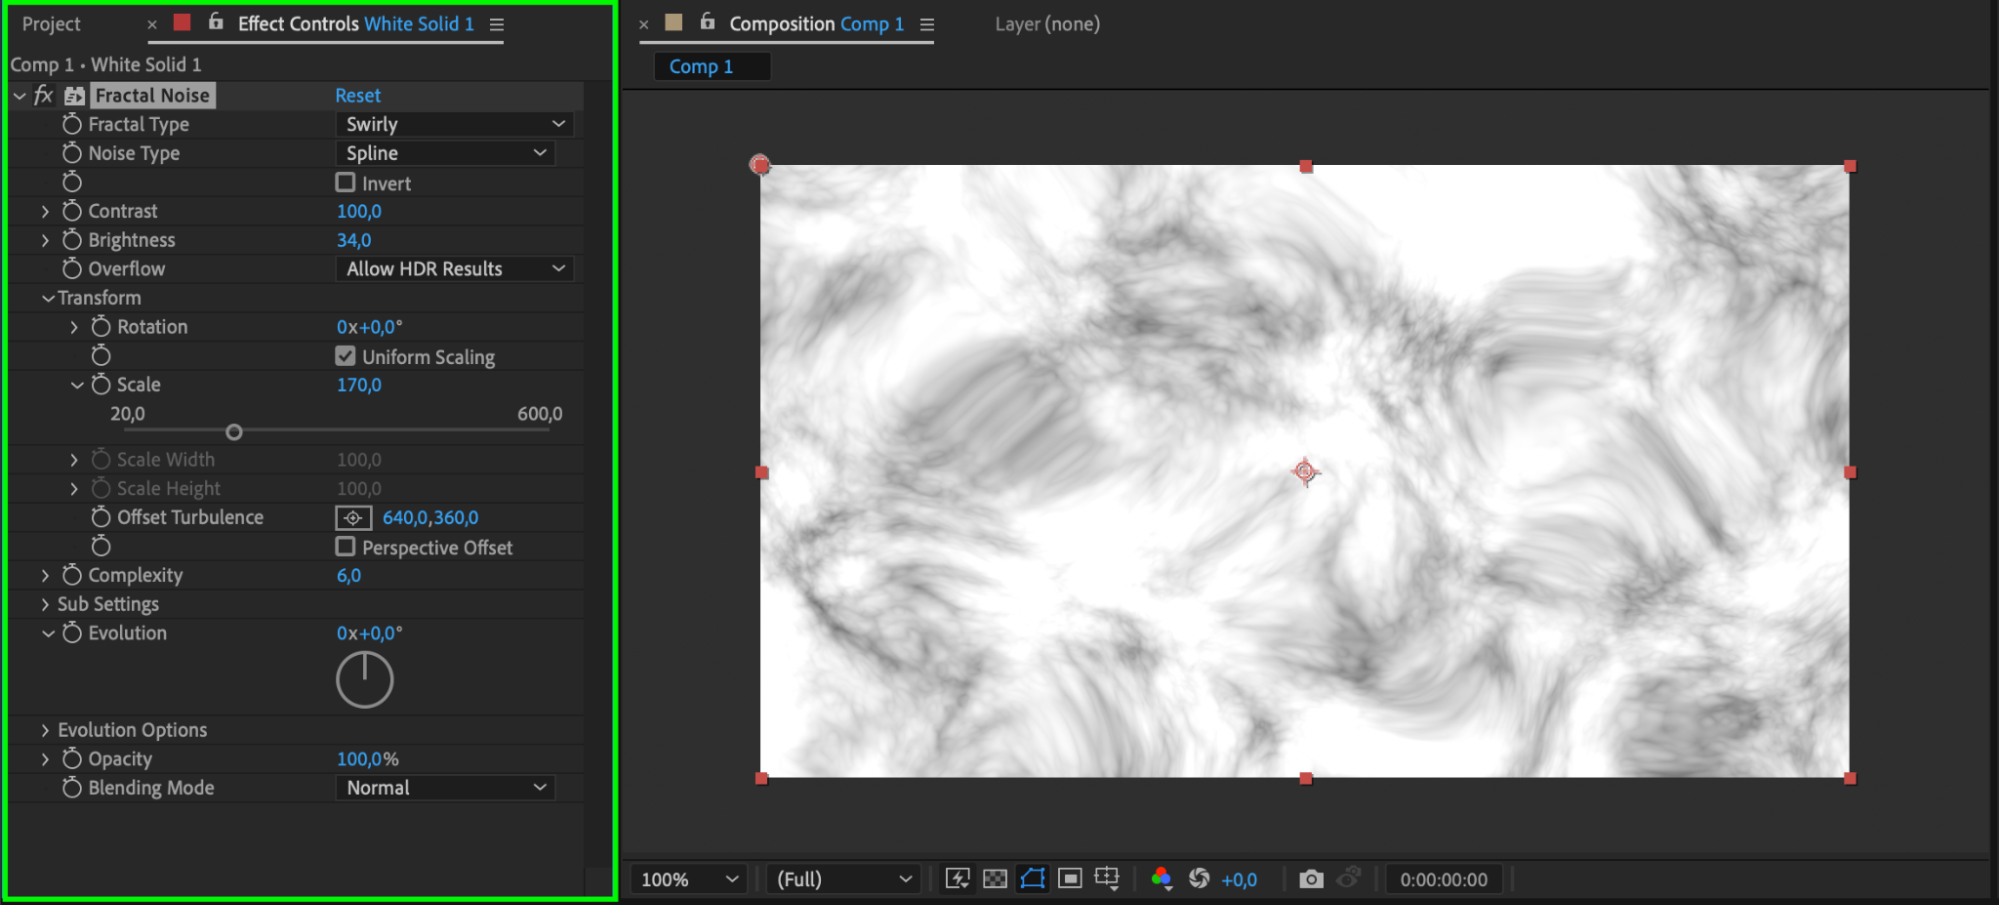Viewport: 1999px width, 905px height.
Task: Click the Scale slider handle
Action: [x=234, y=432]
